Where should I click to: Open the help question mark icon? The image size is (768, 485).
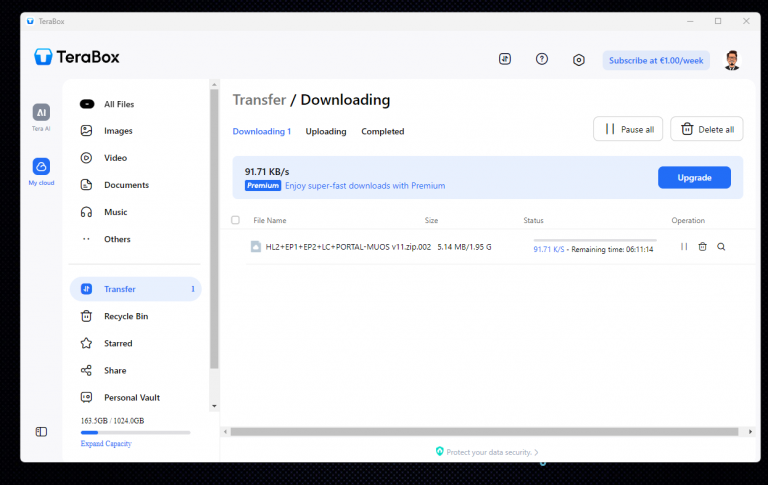[542, 59]
